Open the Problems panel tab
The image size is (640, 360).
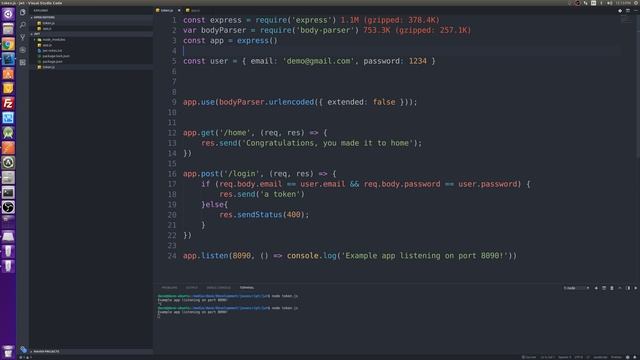(x=169, y=288)
